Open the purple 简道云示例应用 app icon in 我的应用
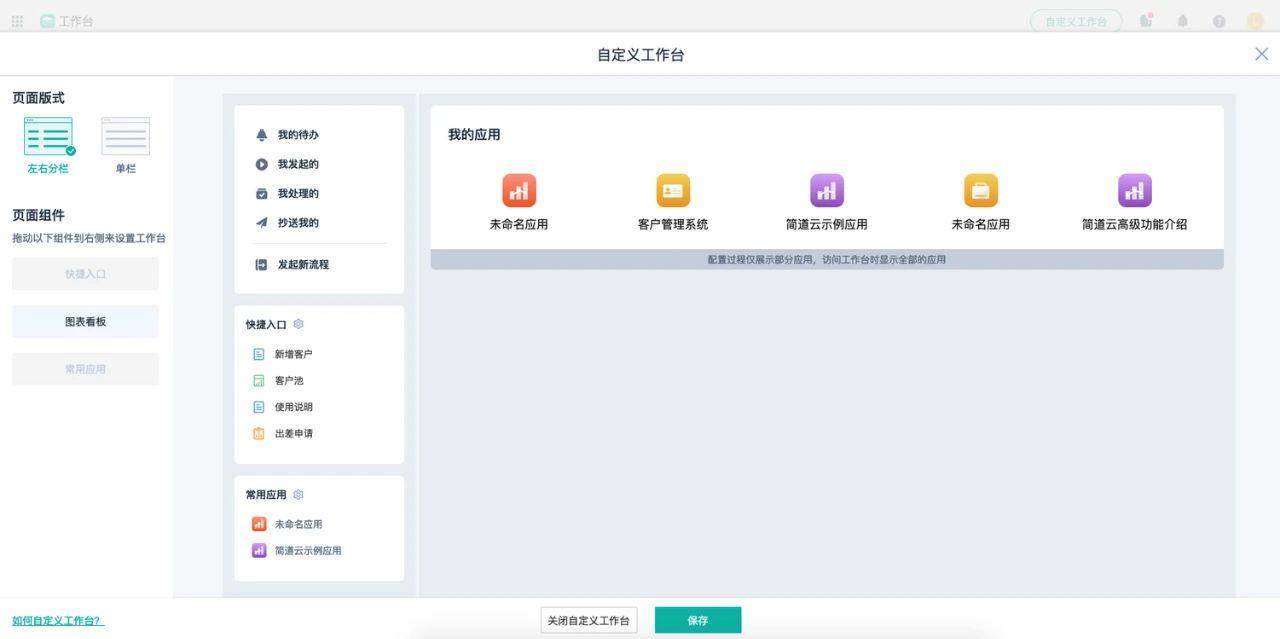The image size is (1280, 639). (827, 190)
